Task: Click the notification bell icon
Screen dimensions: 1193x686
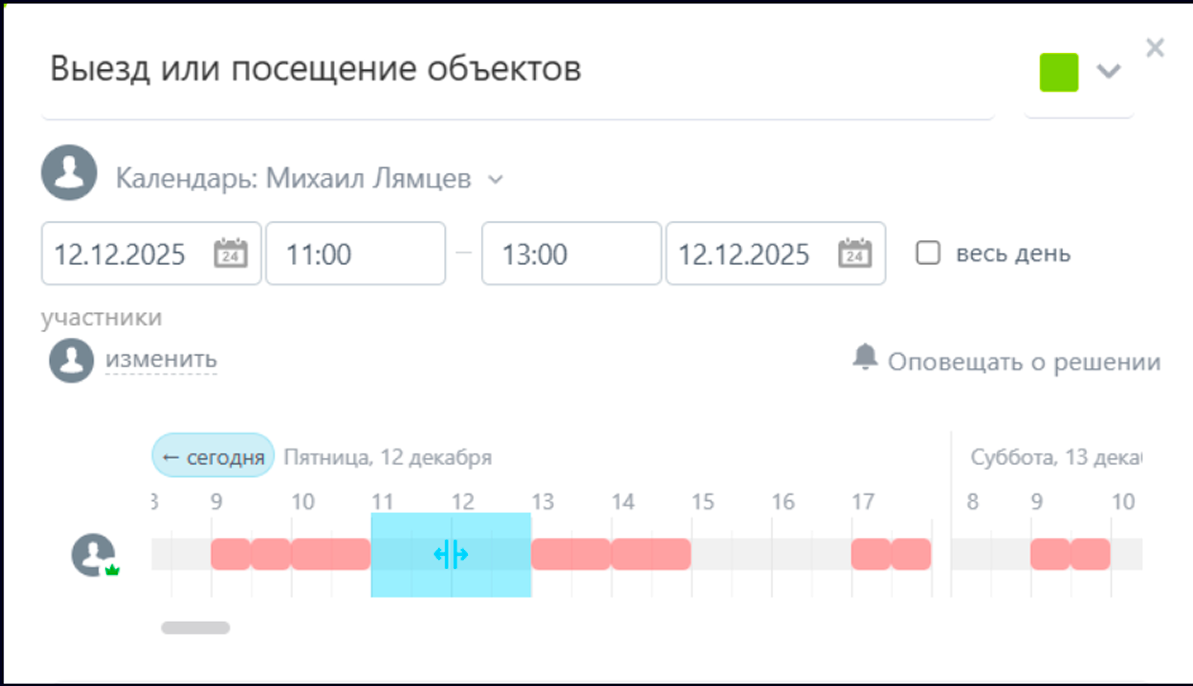Action: click(865, 357)
